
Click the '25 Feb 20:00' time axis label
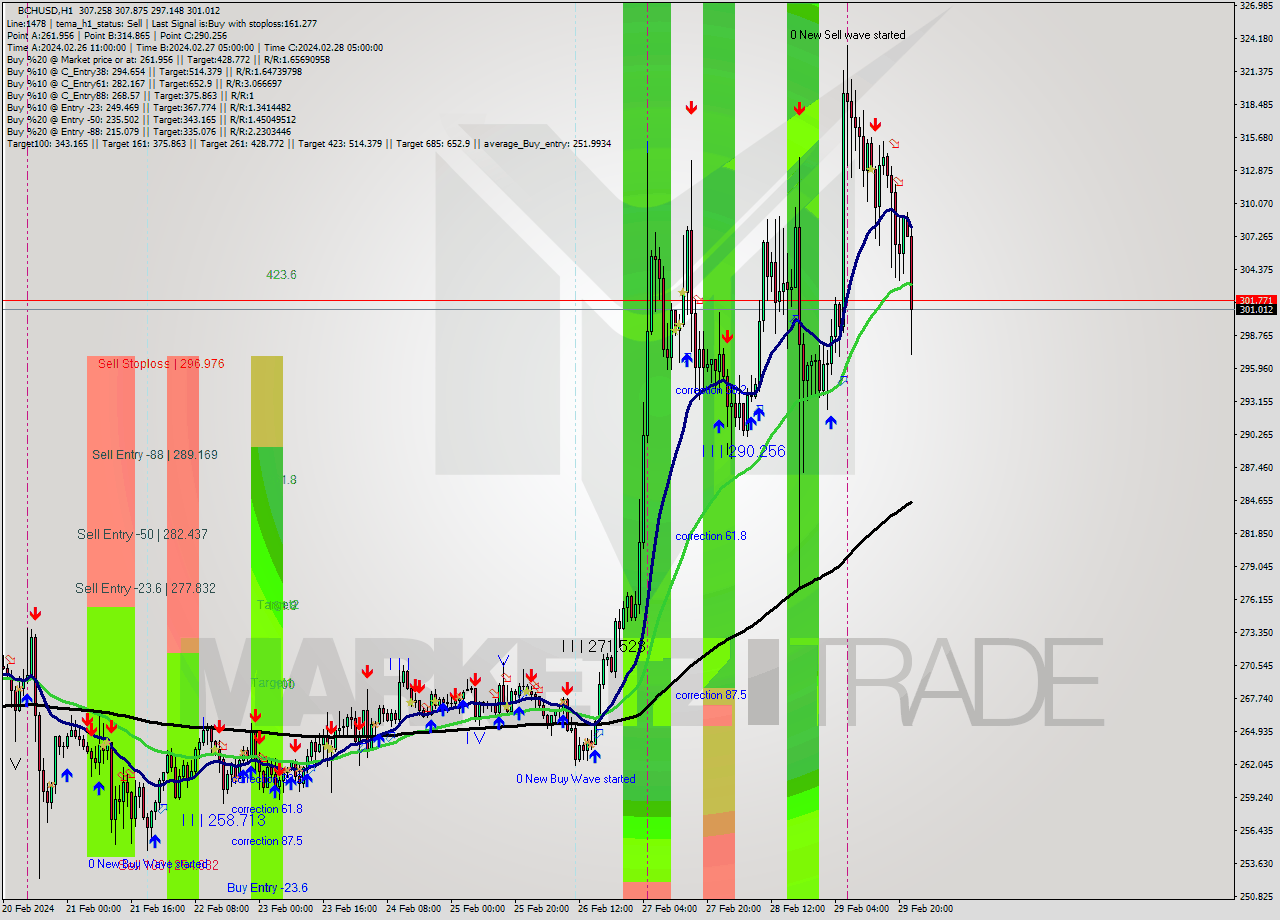point(541,909)
